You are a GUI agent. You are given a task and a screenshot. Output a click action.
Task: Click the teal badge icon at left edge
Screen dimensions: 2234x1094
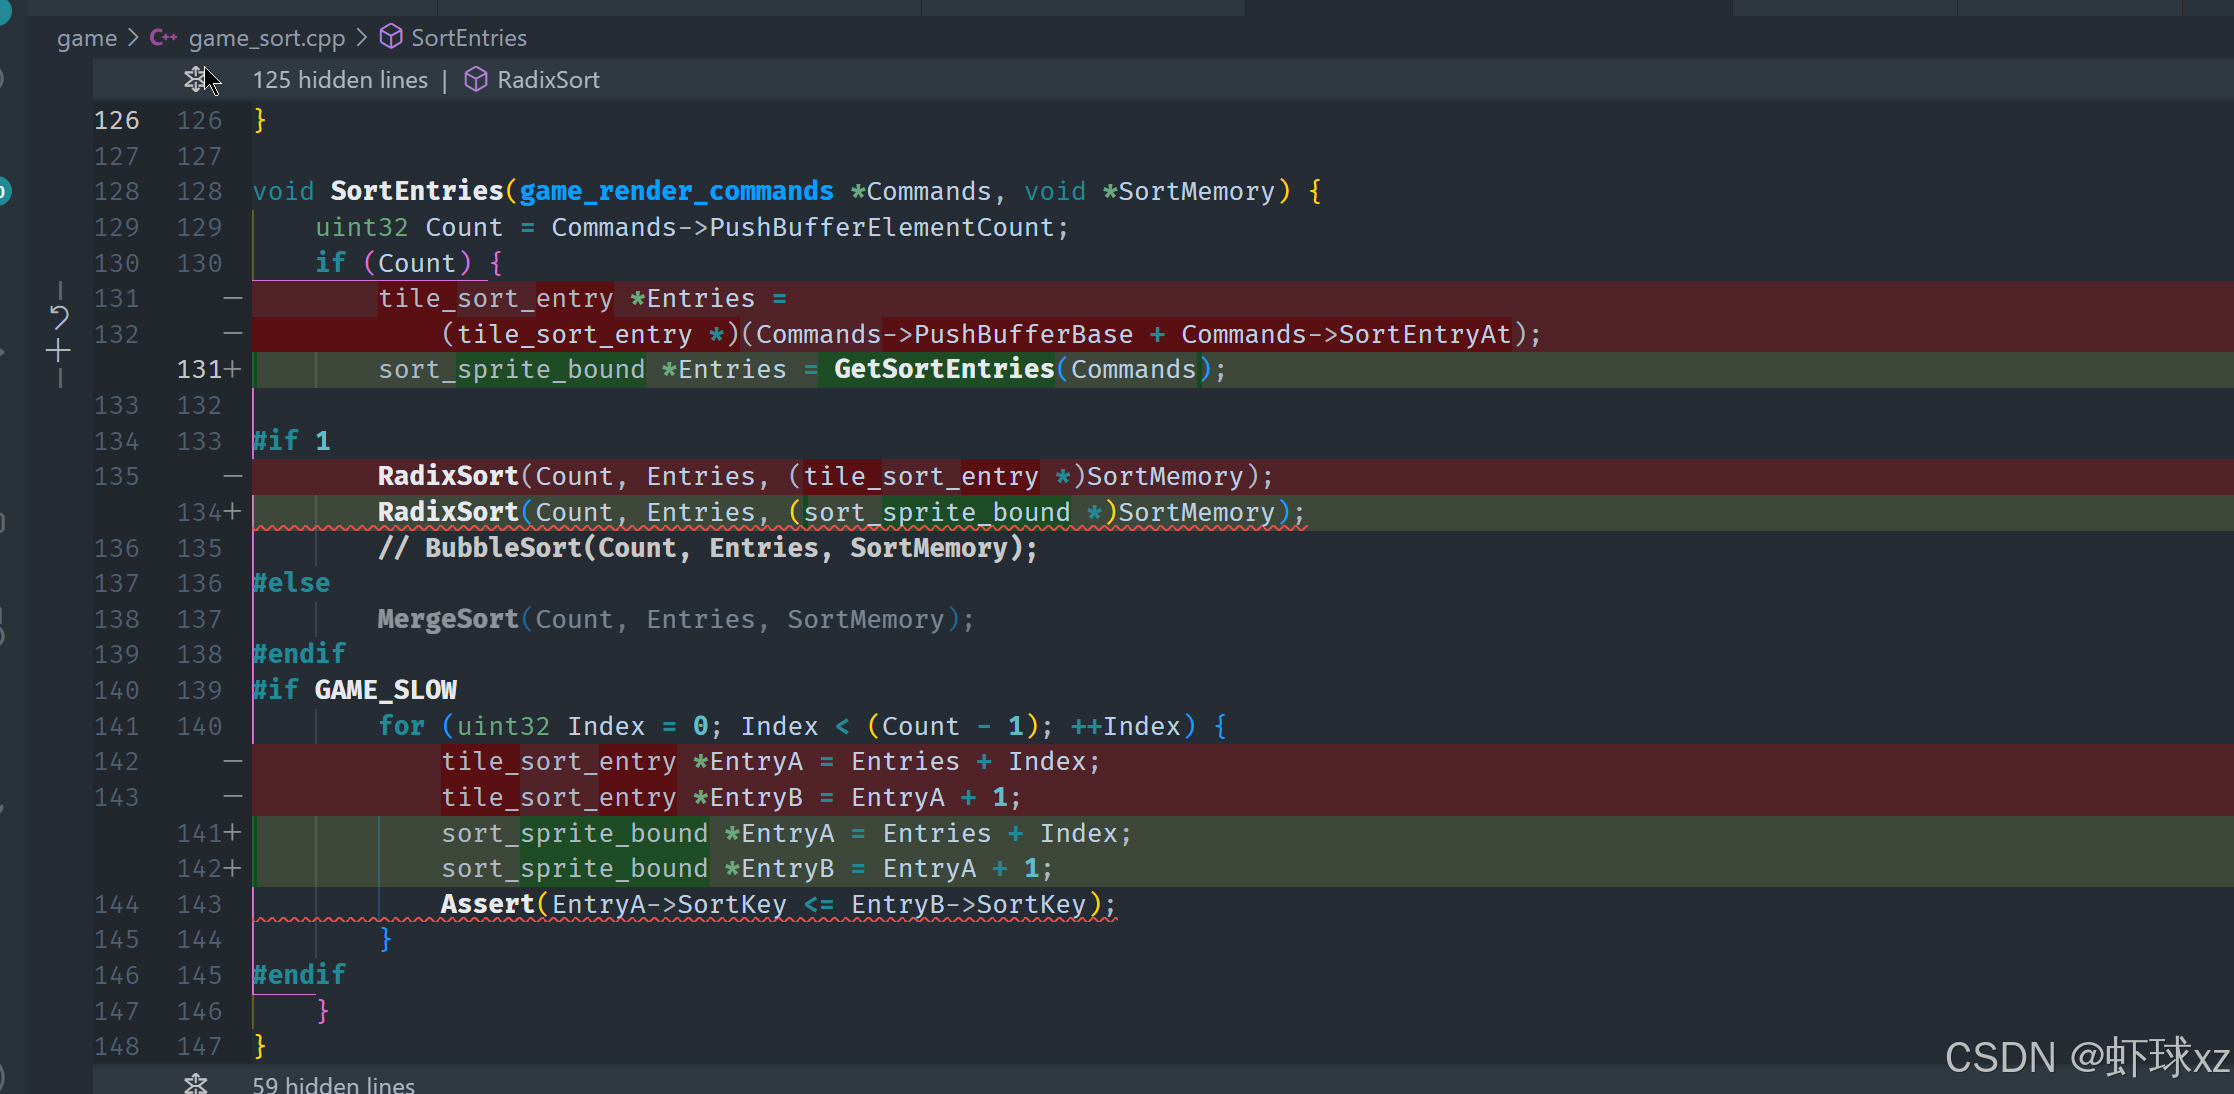click(3, 190)
